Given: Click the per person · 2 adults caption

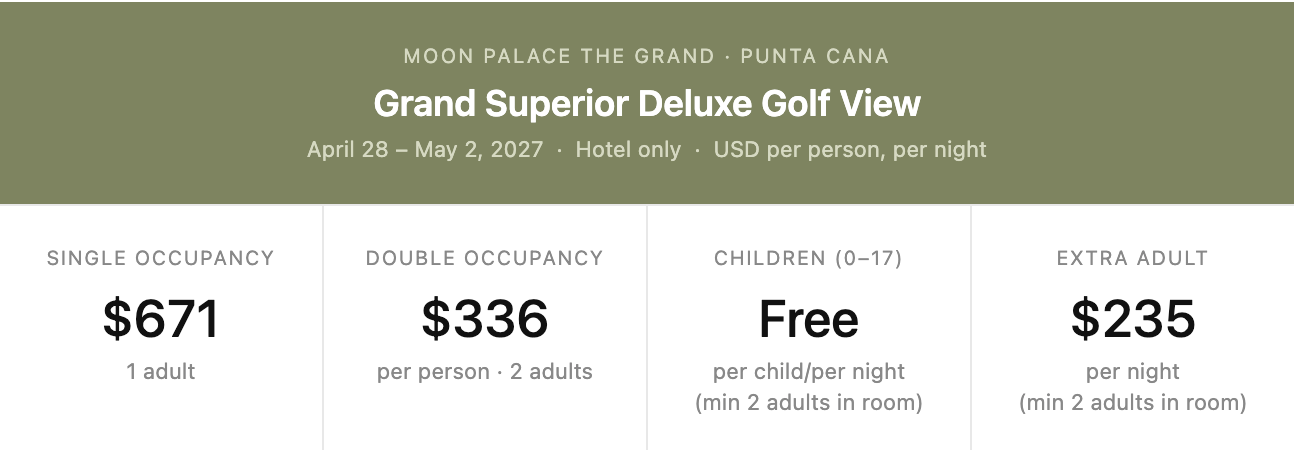Looking at the screenshot, I should point(485,372).
